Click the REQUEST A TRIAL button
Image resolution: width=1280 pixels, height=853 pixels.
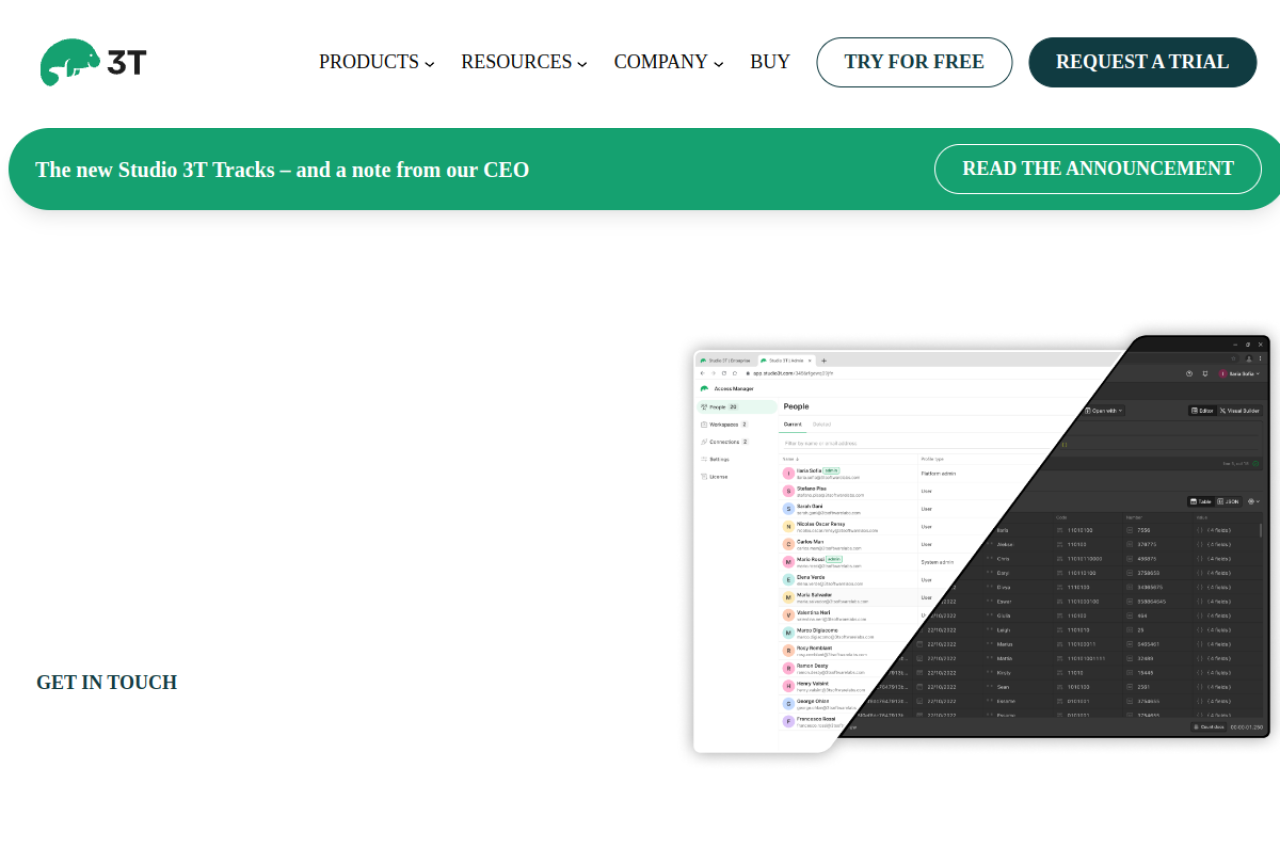click(1142, 62)
